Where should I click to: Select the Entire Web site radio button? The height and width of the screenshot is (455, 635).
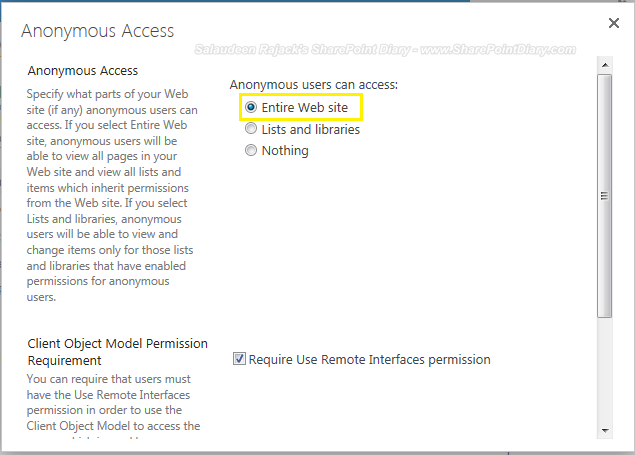point(251,106)
